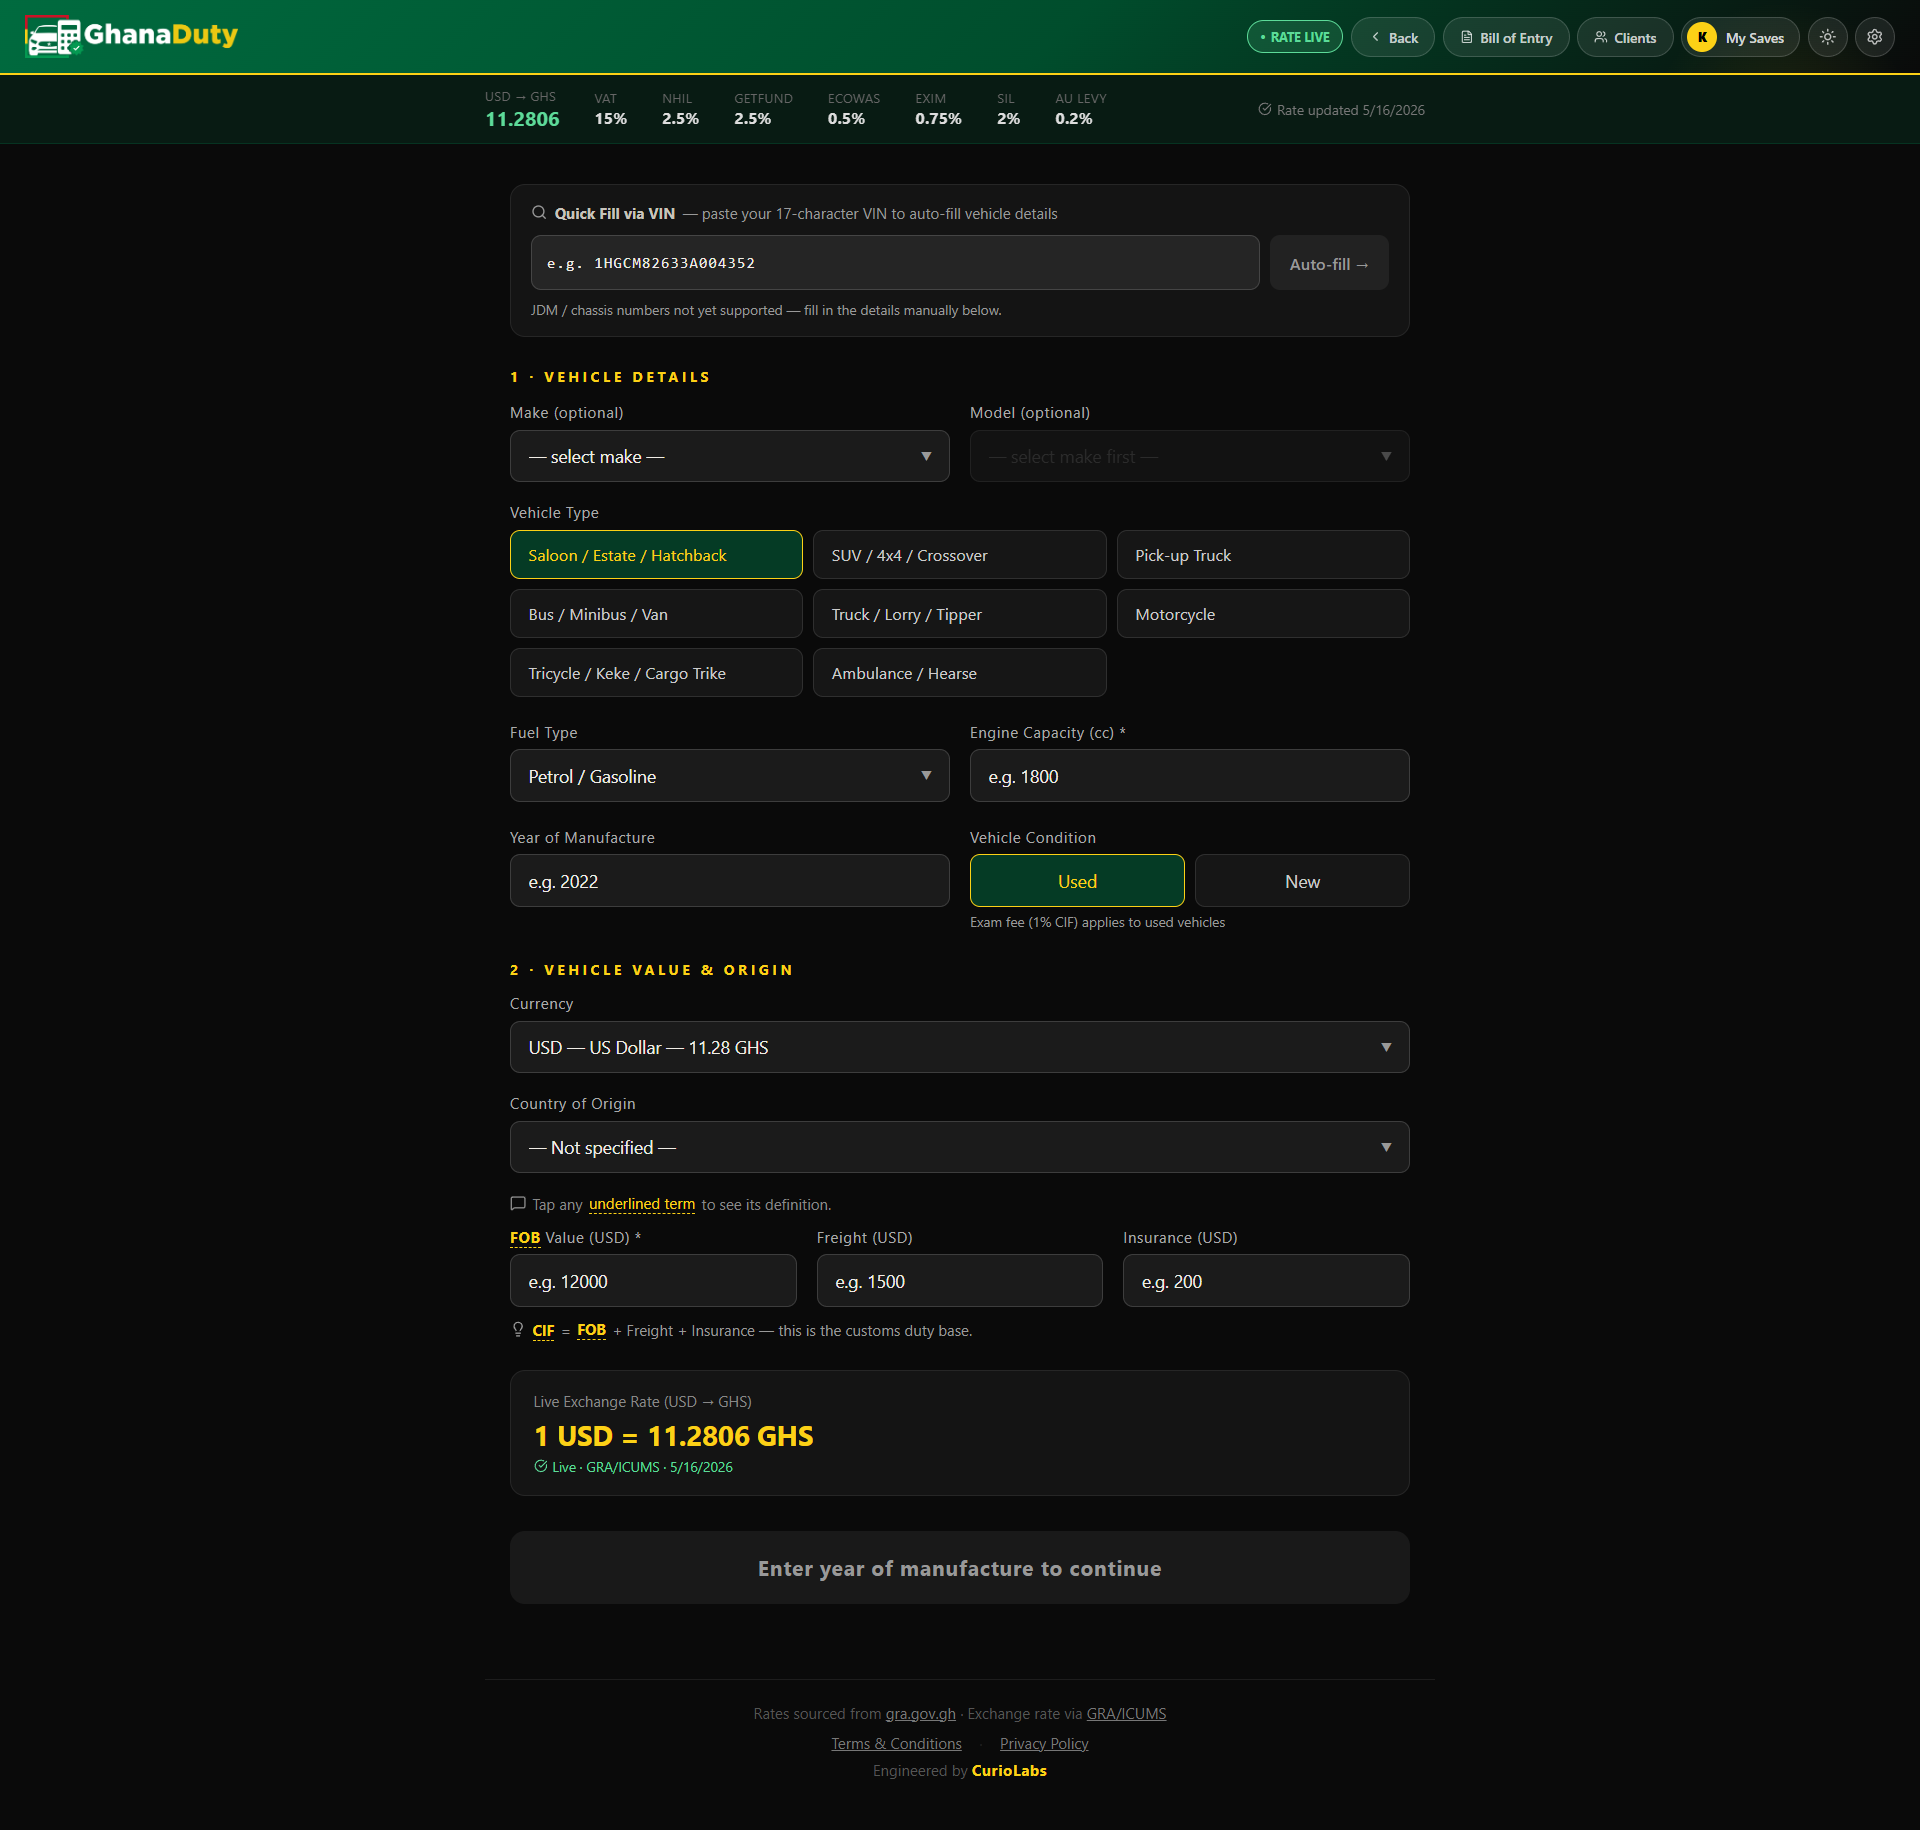Screen dimensions: 1920x1830
Task: Focus the Freight (USD) input
Action: (x=959, y=1281)
